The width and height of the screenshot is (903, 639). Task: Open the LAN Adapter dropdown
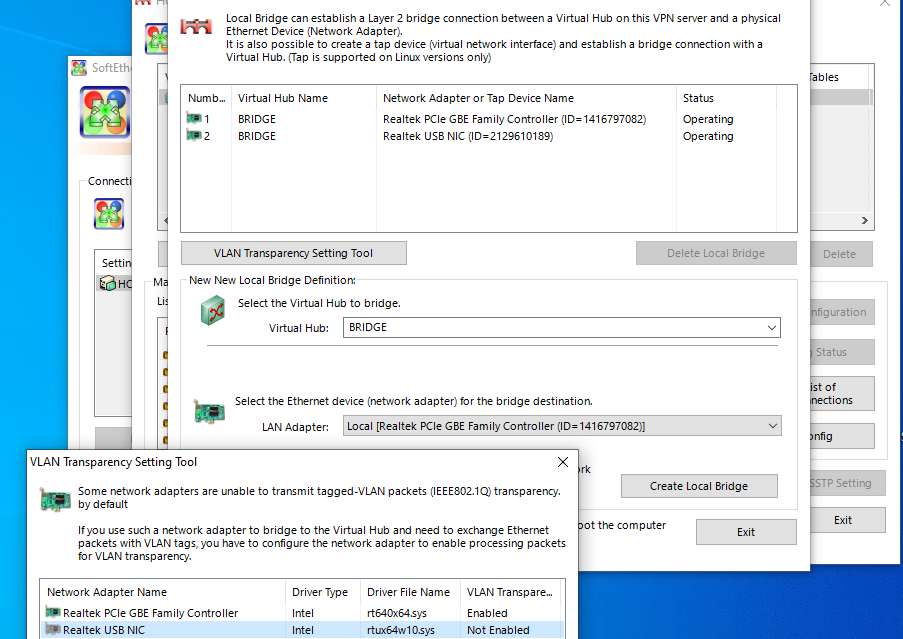point(771,425)
